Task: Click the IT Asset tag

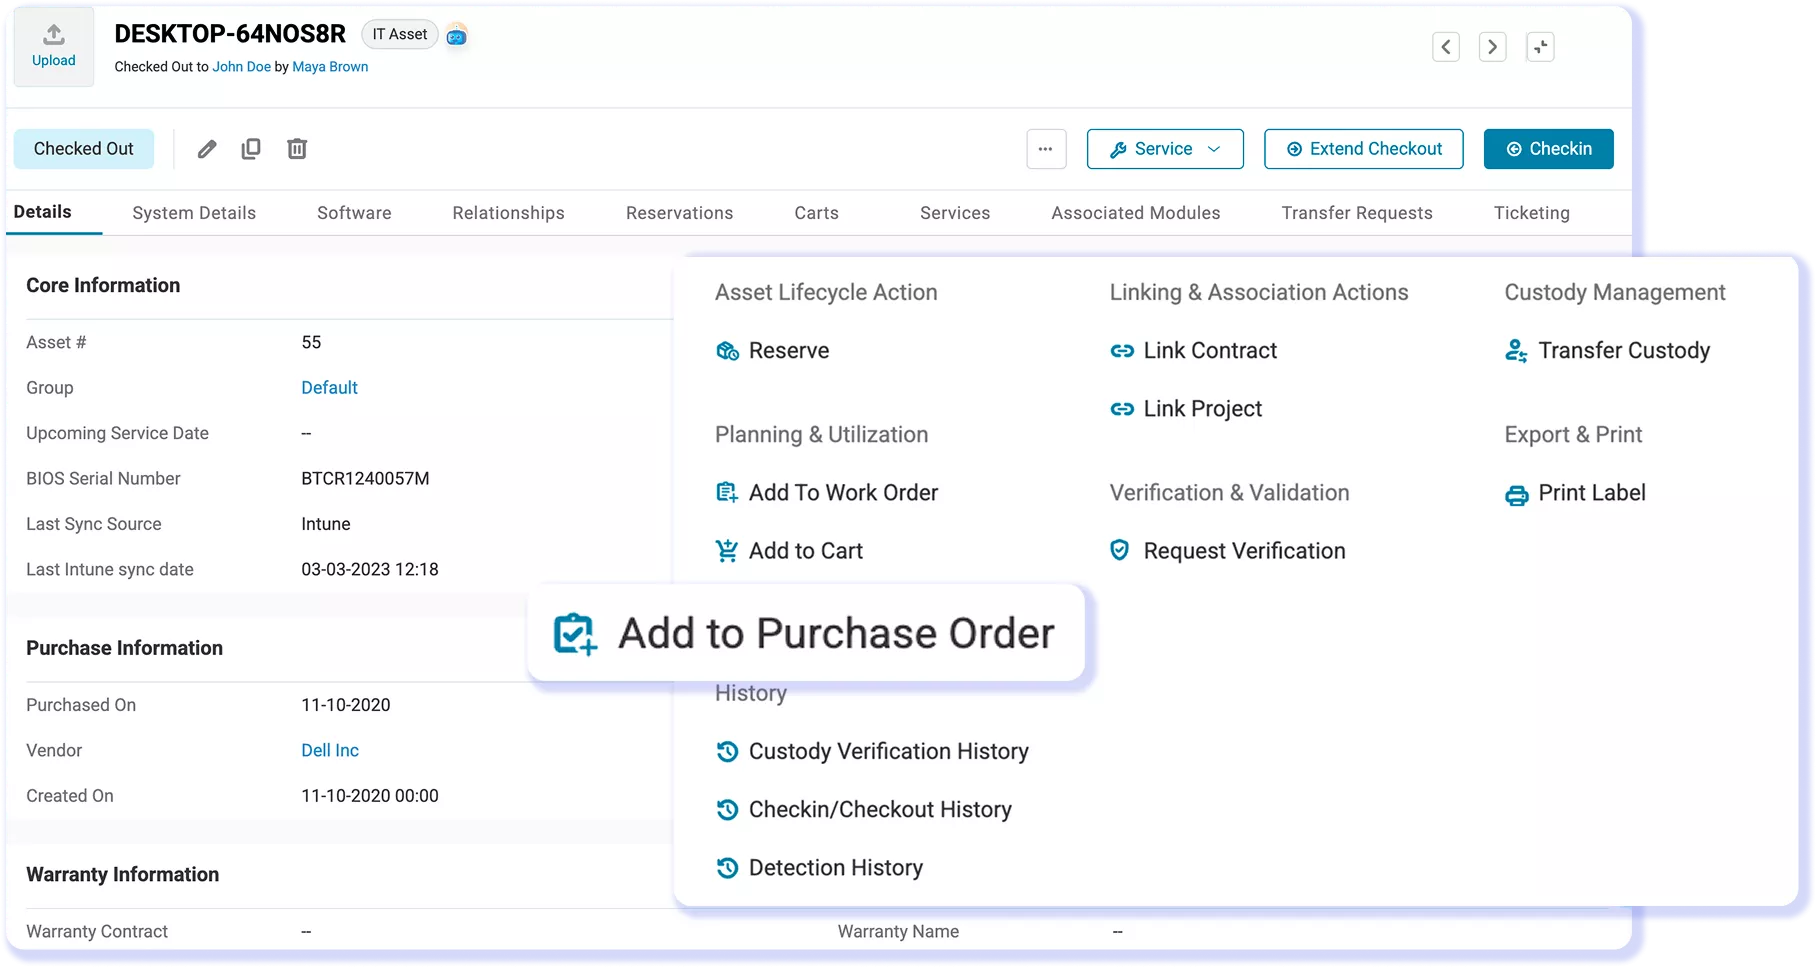Action: pos(400,35)
